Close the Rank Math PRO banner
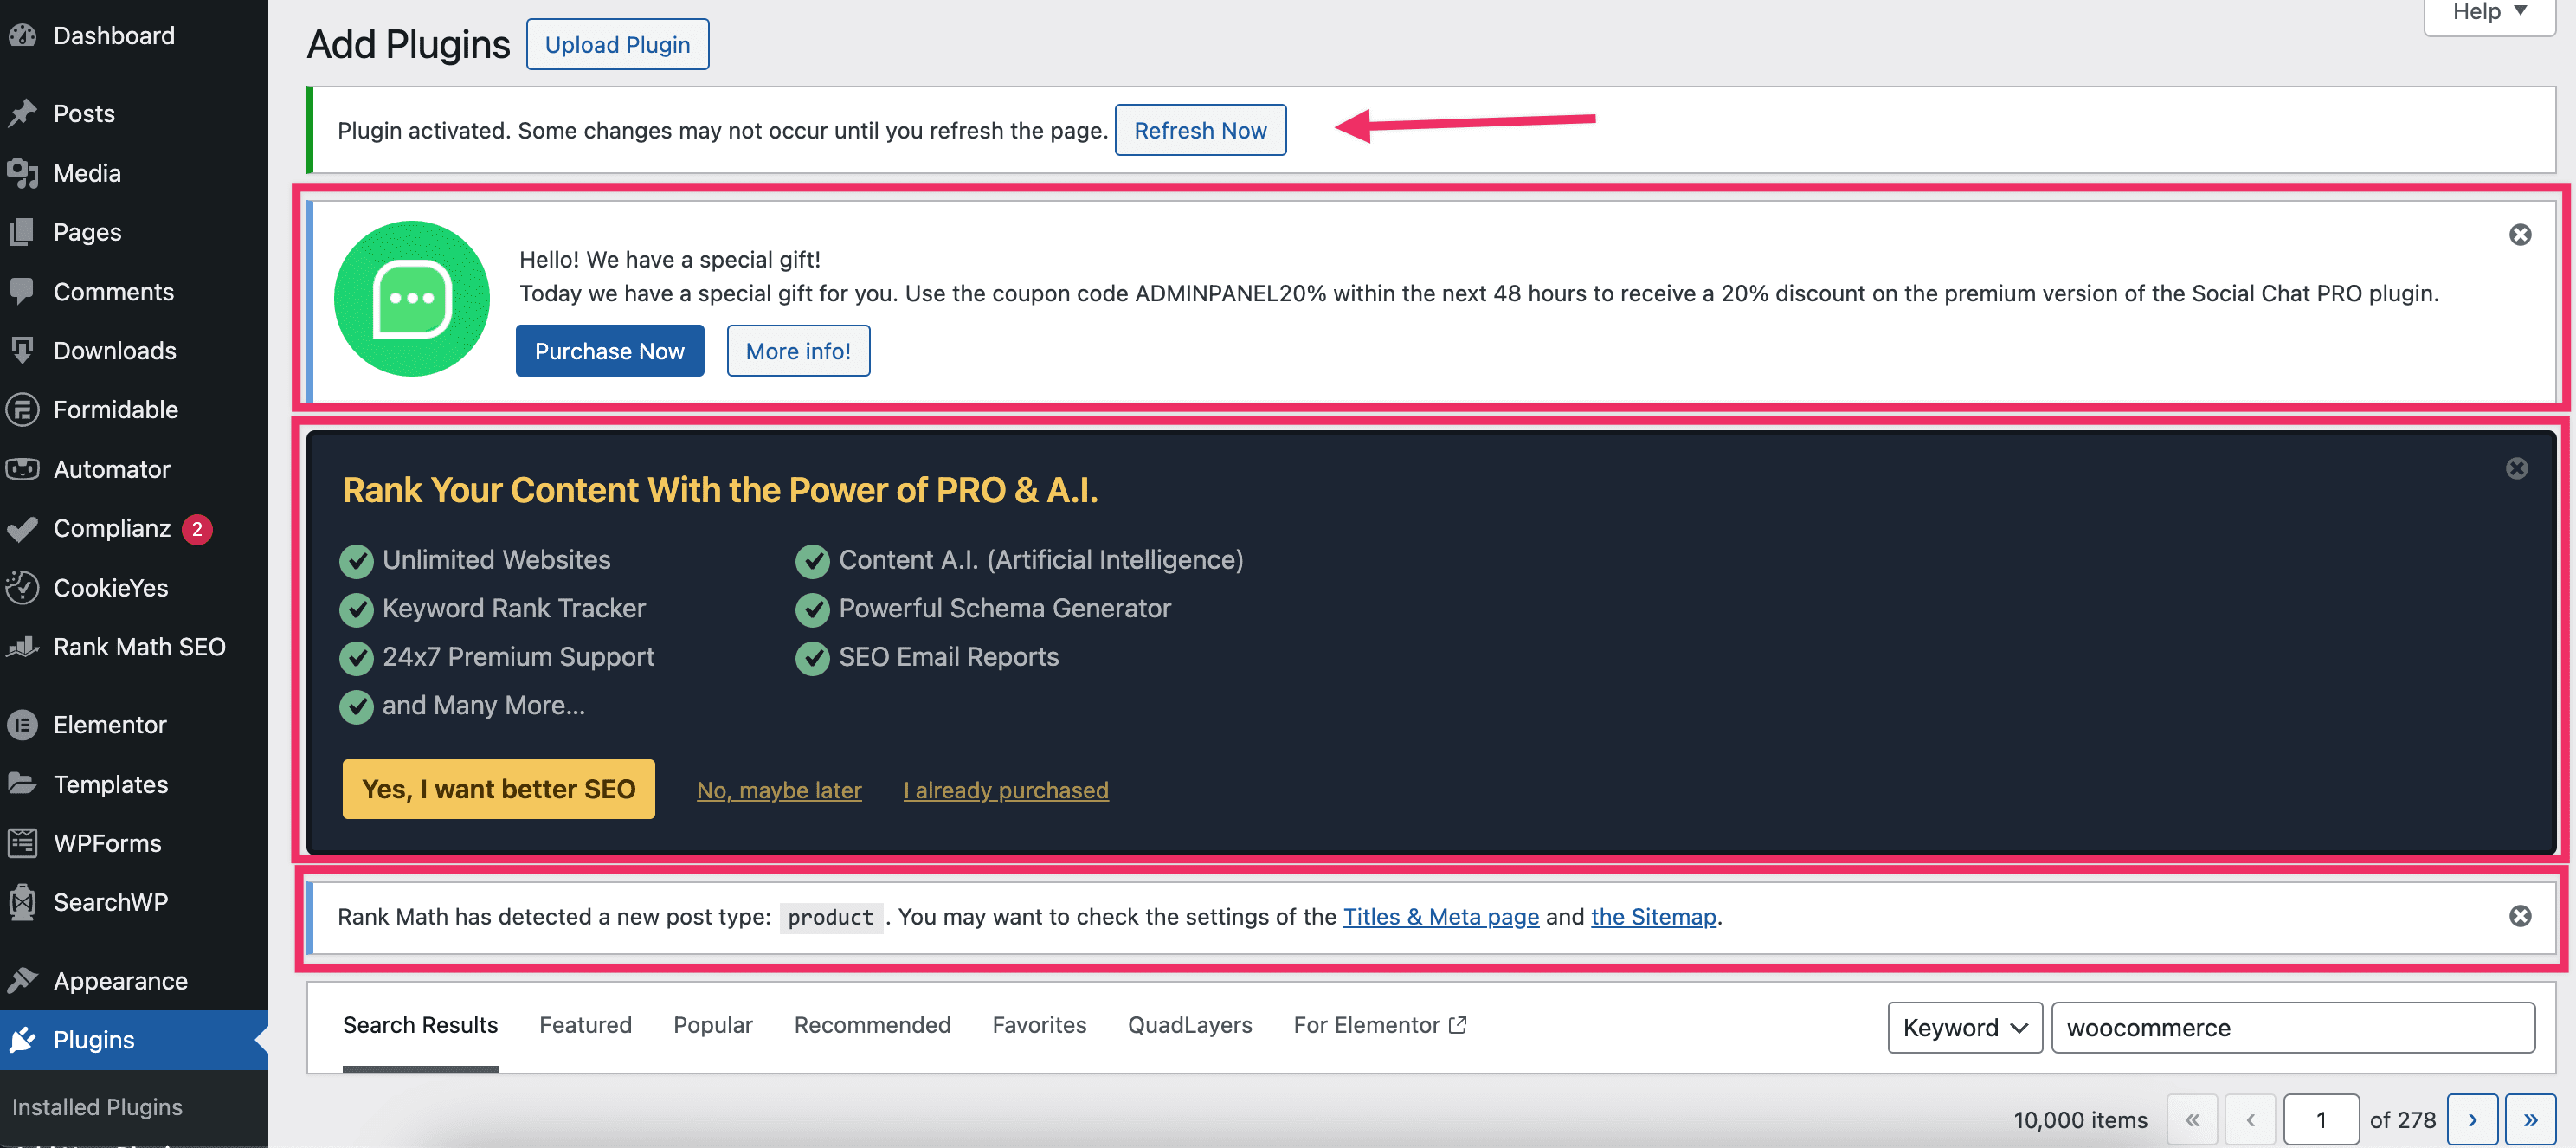 (2516, 468)
